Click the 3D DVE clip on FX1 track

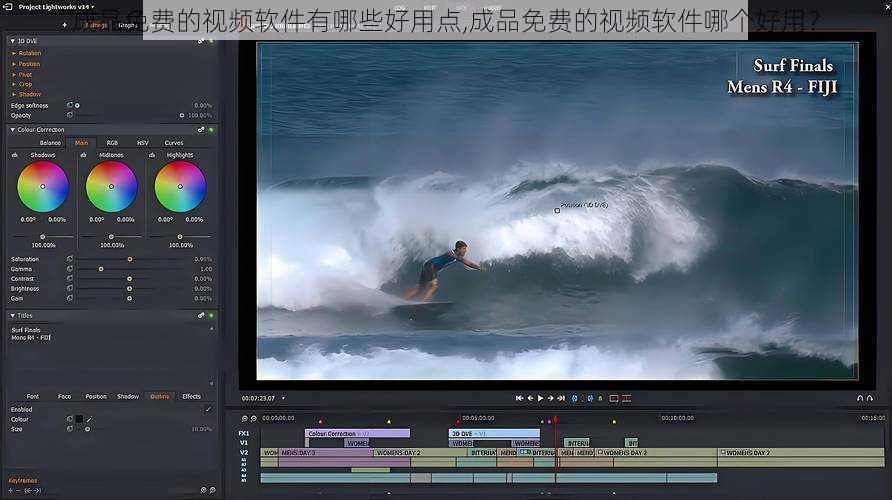tap(494, 433)
